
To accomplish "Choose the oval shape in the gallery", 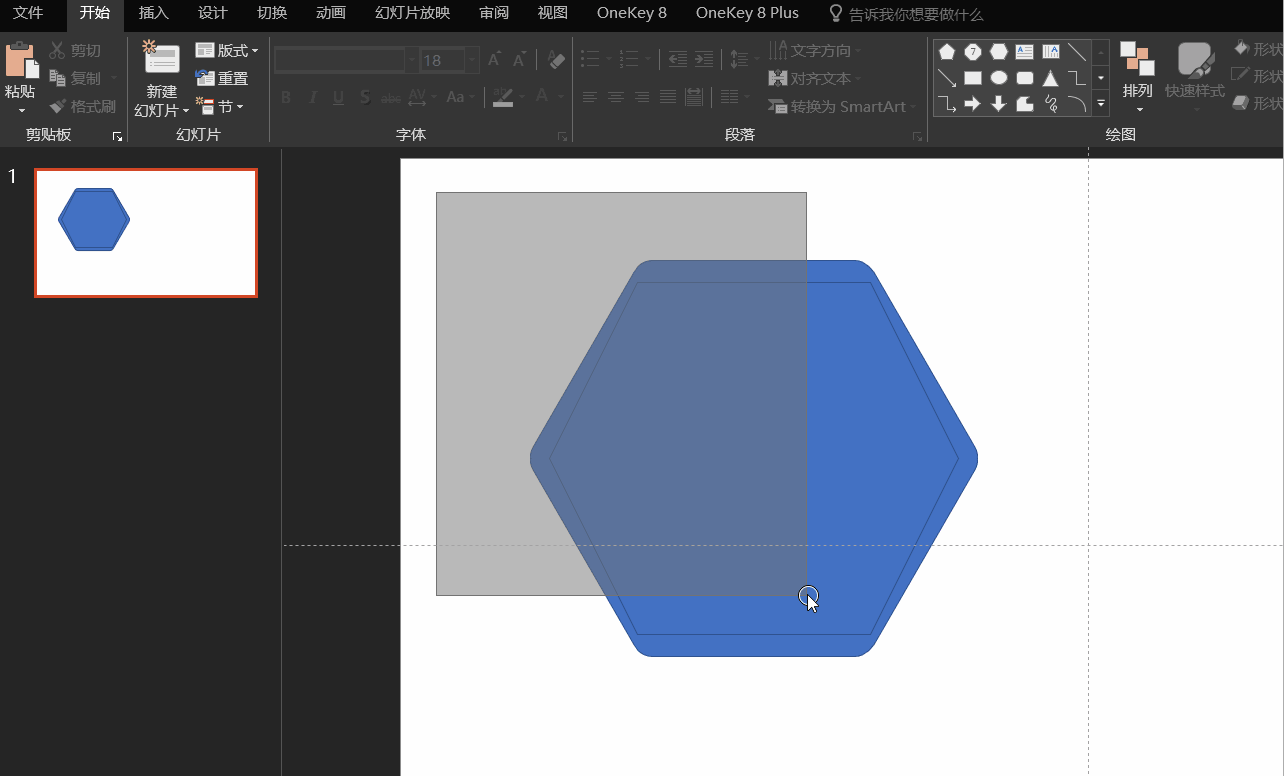I will pos(999,78).
